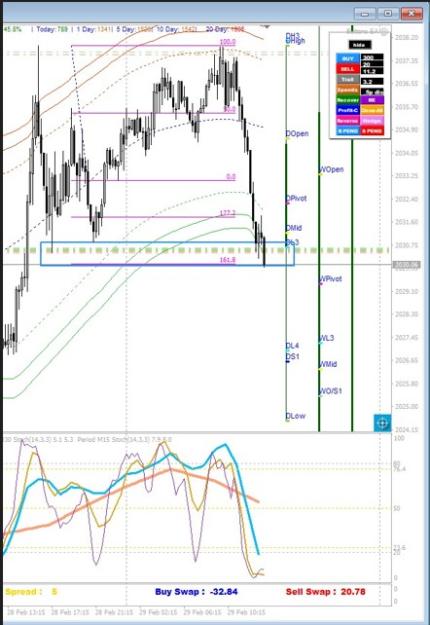Click the 127.2 Fibonacci level label
Image resolution: width=430 pixels, height=625 pixels.
pyautogui.click(x=228, y=213)
